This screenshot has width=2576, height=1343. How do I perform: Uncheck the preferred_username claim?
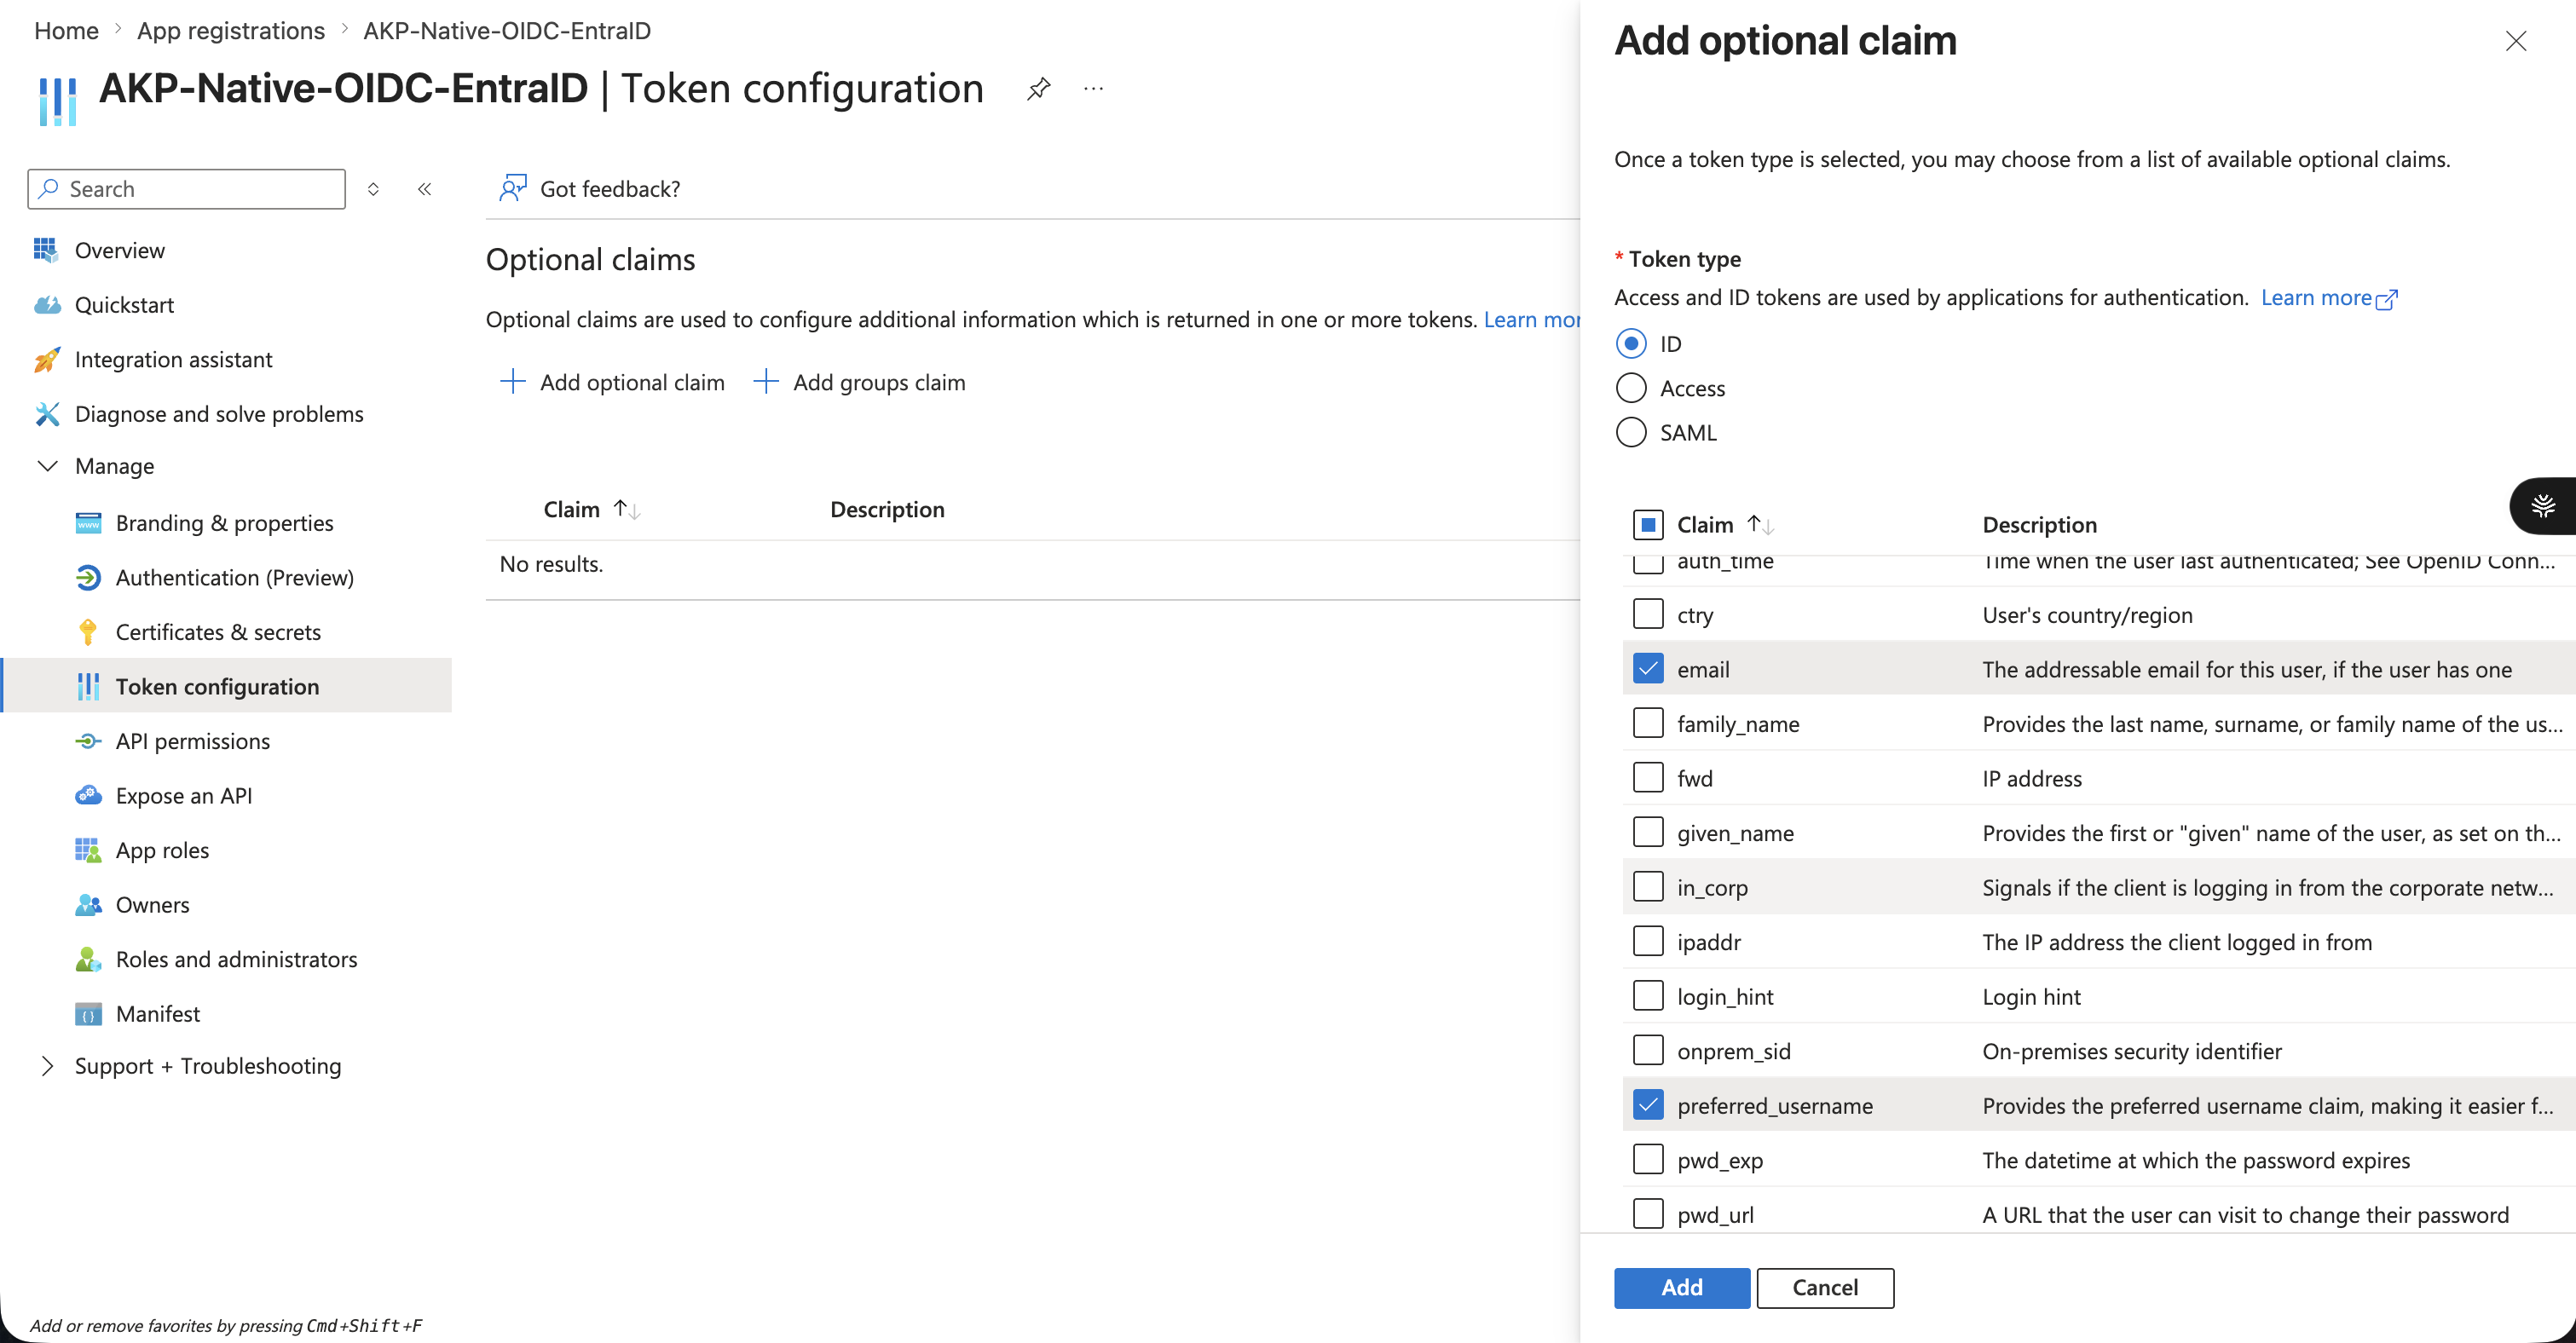1648,1104
